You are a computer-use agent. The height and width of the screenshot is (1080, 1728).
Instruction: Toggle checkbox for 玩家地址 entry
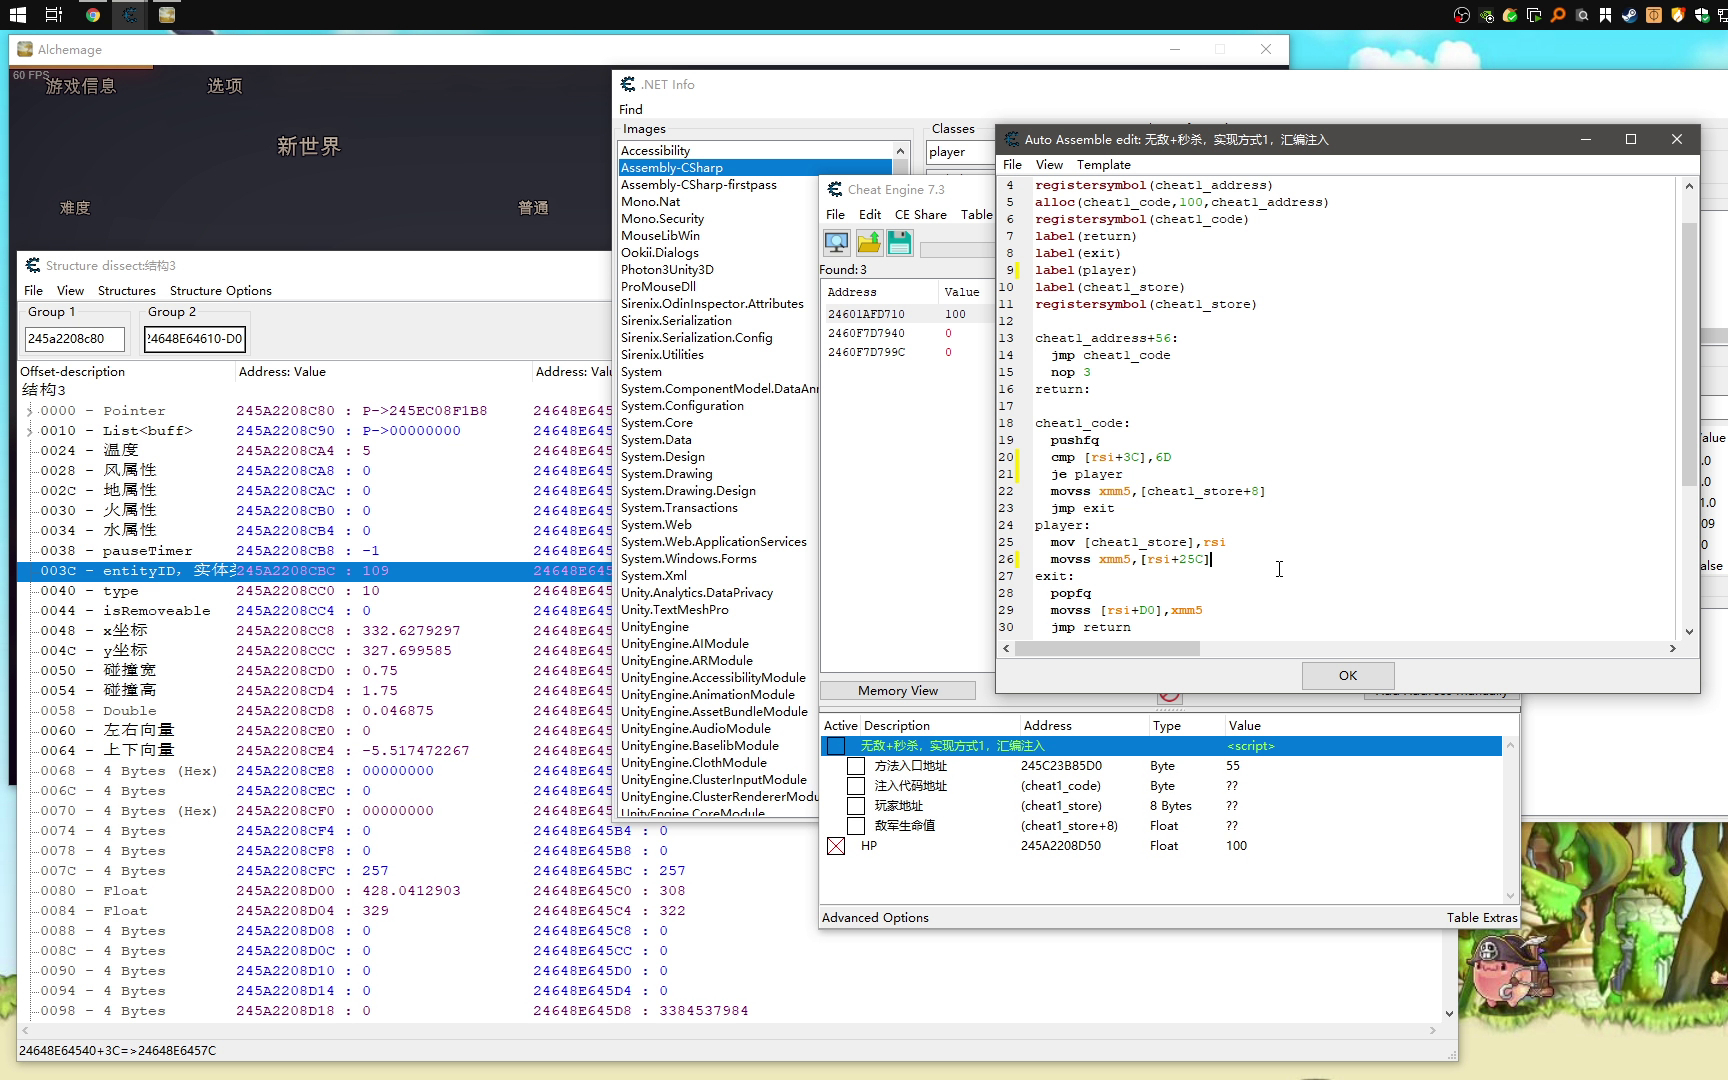tap(856, 806)
